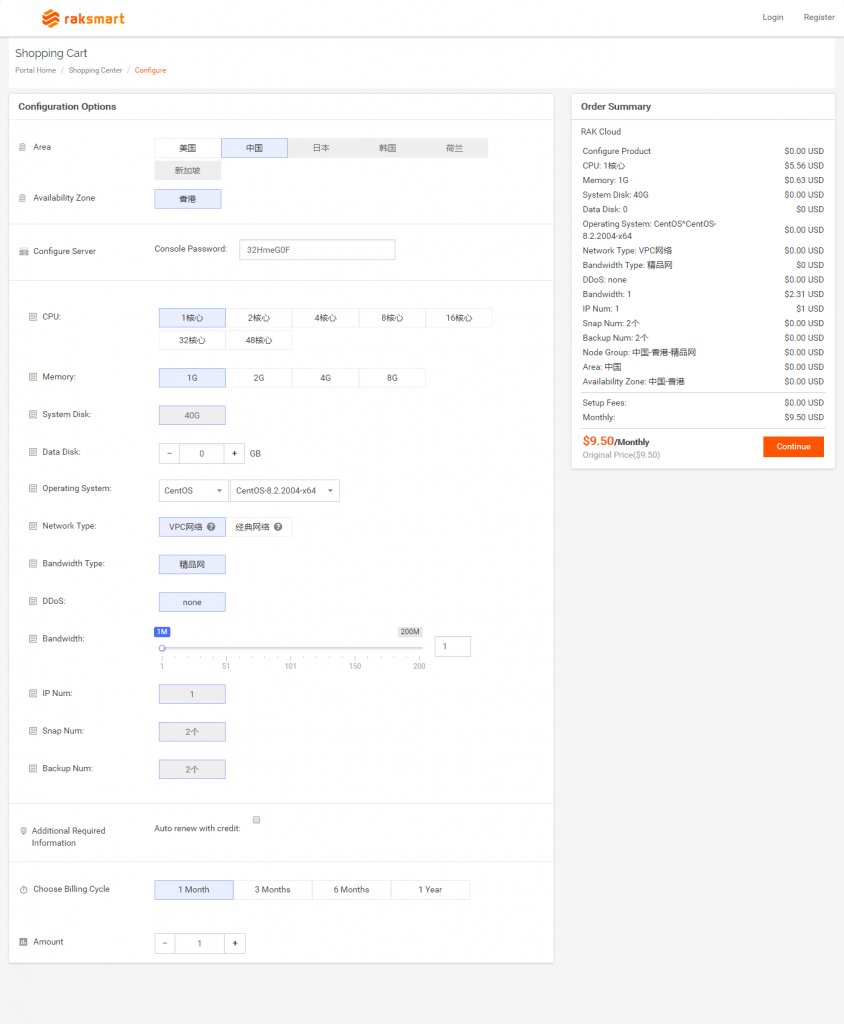
Task: Increase Amount with the plus button
Action: click(x=235, y=943)
